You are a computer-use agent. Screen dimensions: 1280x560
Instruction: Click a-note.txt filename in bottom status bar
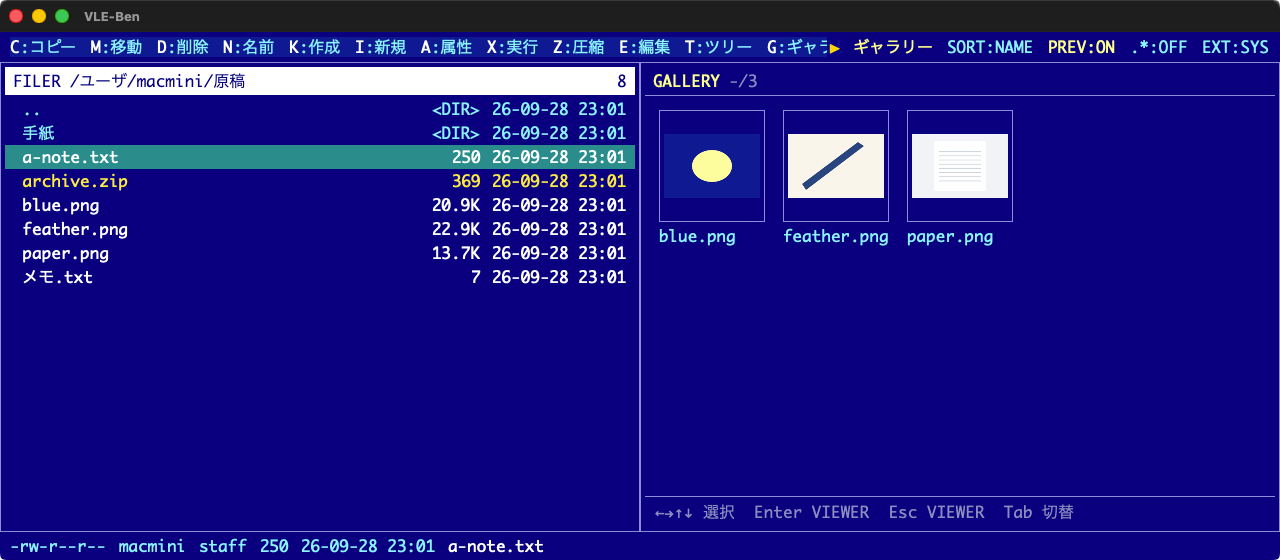(x=496, y=546)
